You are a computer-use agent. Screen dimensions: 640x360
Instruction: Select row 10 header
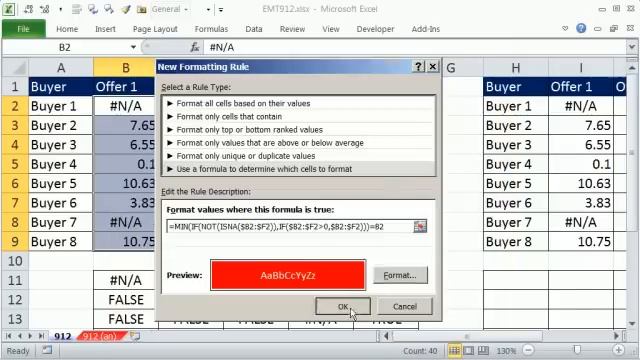tap(15, 261)
